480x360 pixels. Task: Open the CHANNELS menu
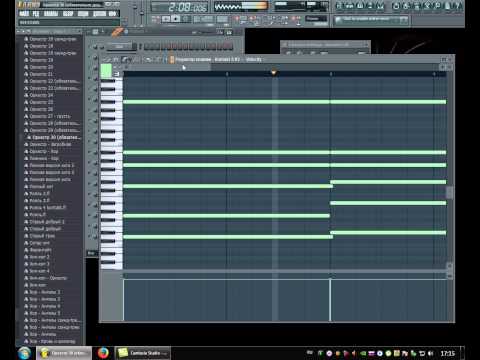51,14
